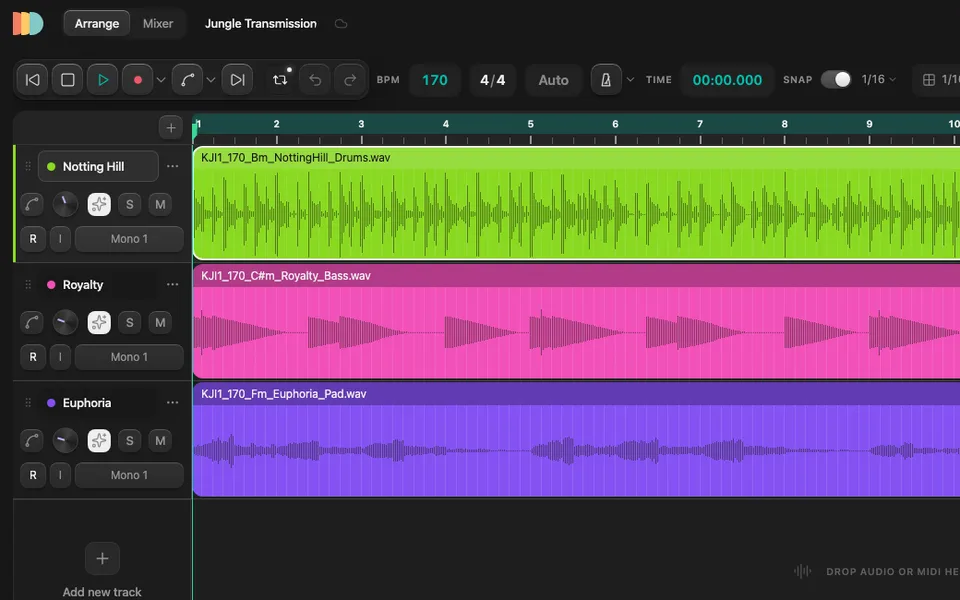Switch to the Mixer tab
The image size is (960, 600).
[x=158, y=23]
